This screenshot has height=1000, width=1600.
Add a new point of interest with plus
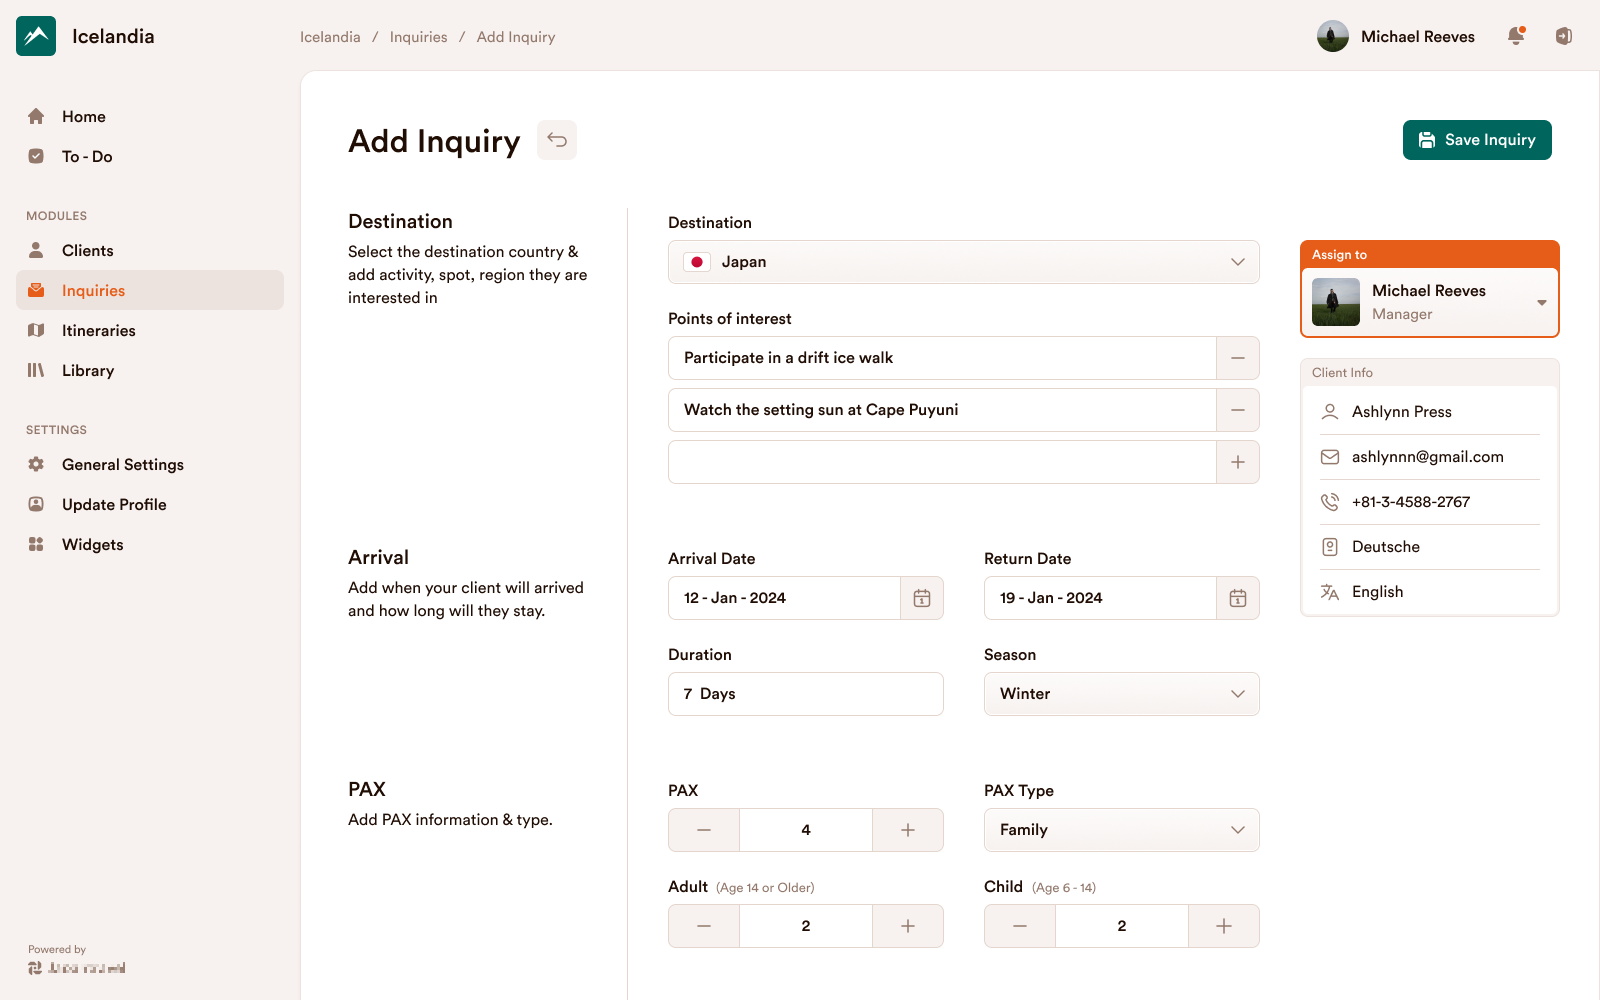1238,462
